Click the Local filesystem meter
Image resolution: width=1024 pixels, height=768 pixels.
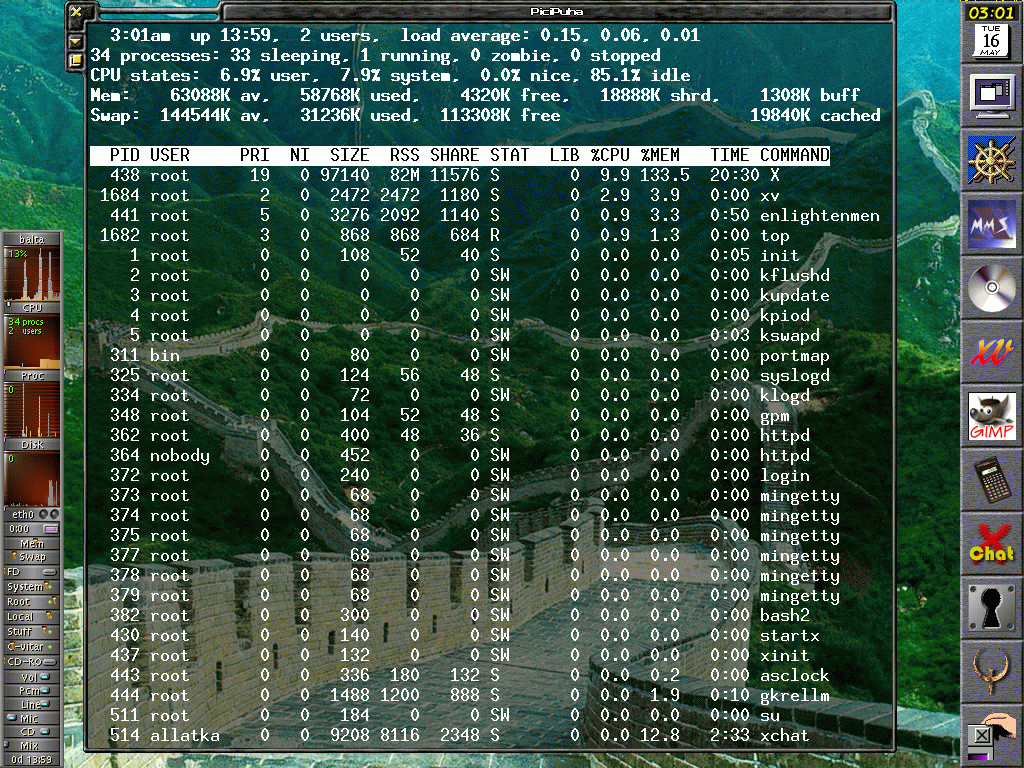coord(32,616)
